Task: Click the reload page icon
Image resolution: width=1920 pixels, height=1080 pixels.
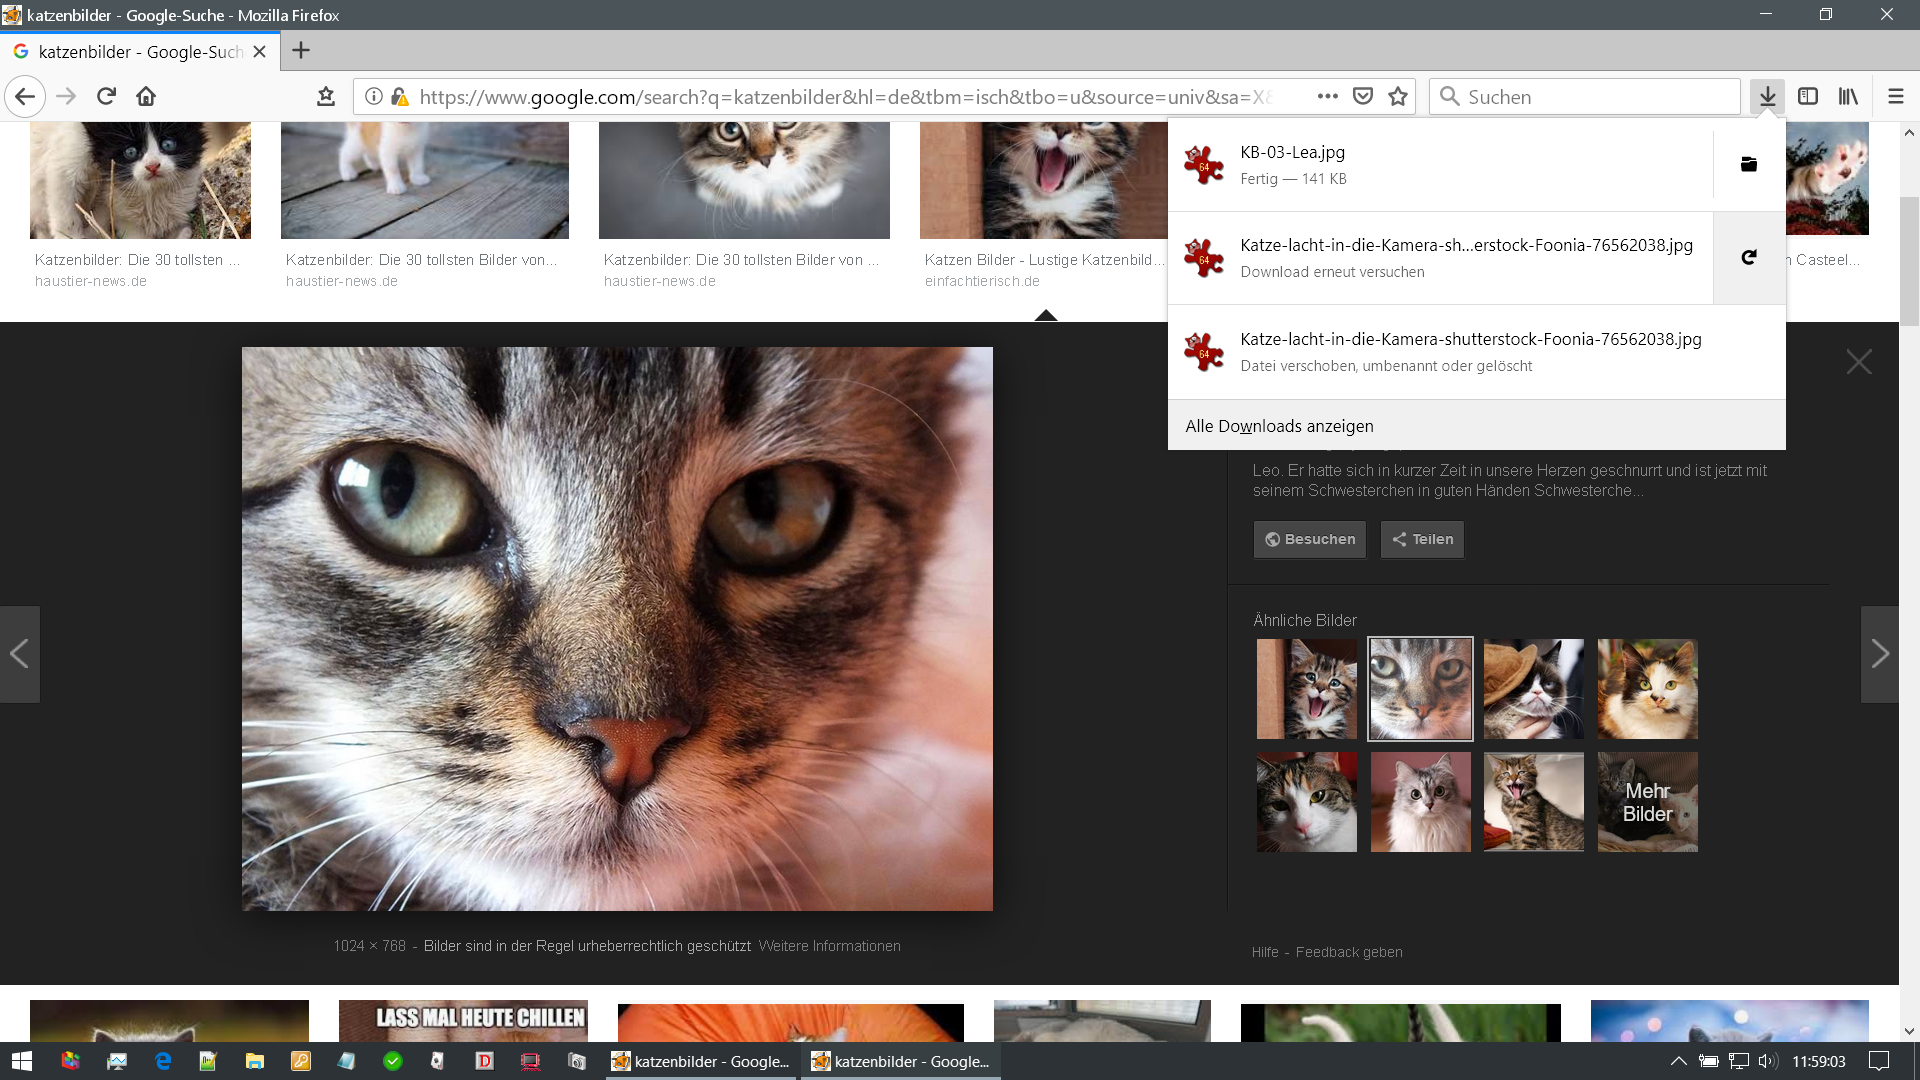Action: [x=106, y=96]
